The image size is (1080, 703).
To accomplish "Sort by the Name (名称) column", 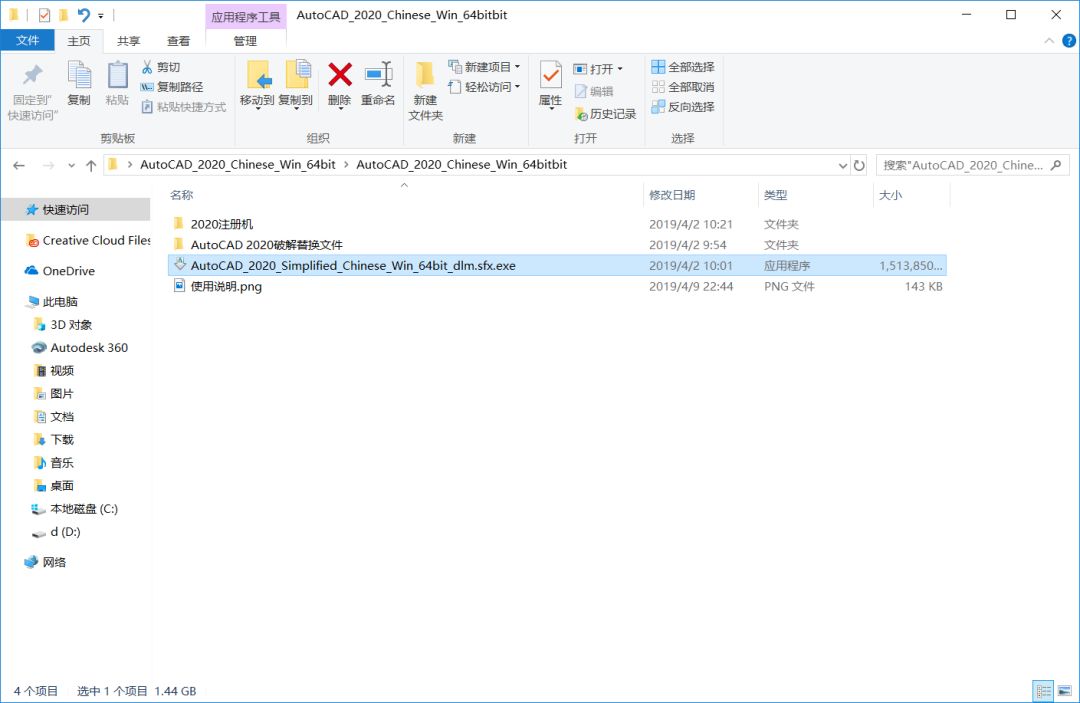I will pyautogui.click(x=182, y=195).
